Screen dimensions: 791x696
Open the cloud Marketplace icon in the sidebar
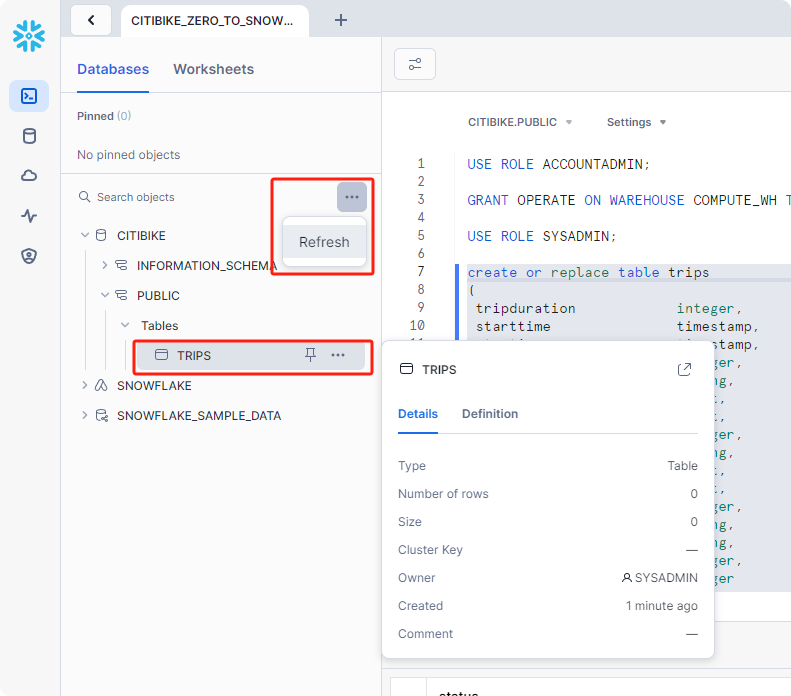click(29, 176)
